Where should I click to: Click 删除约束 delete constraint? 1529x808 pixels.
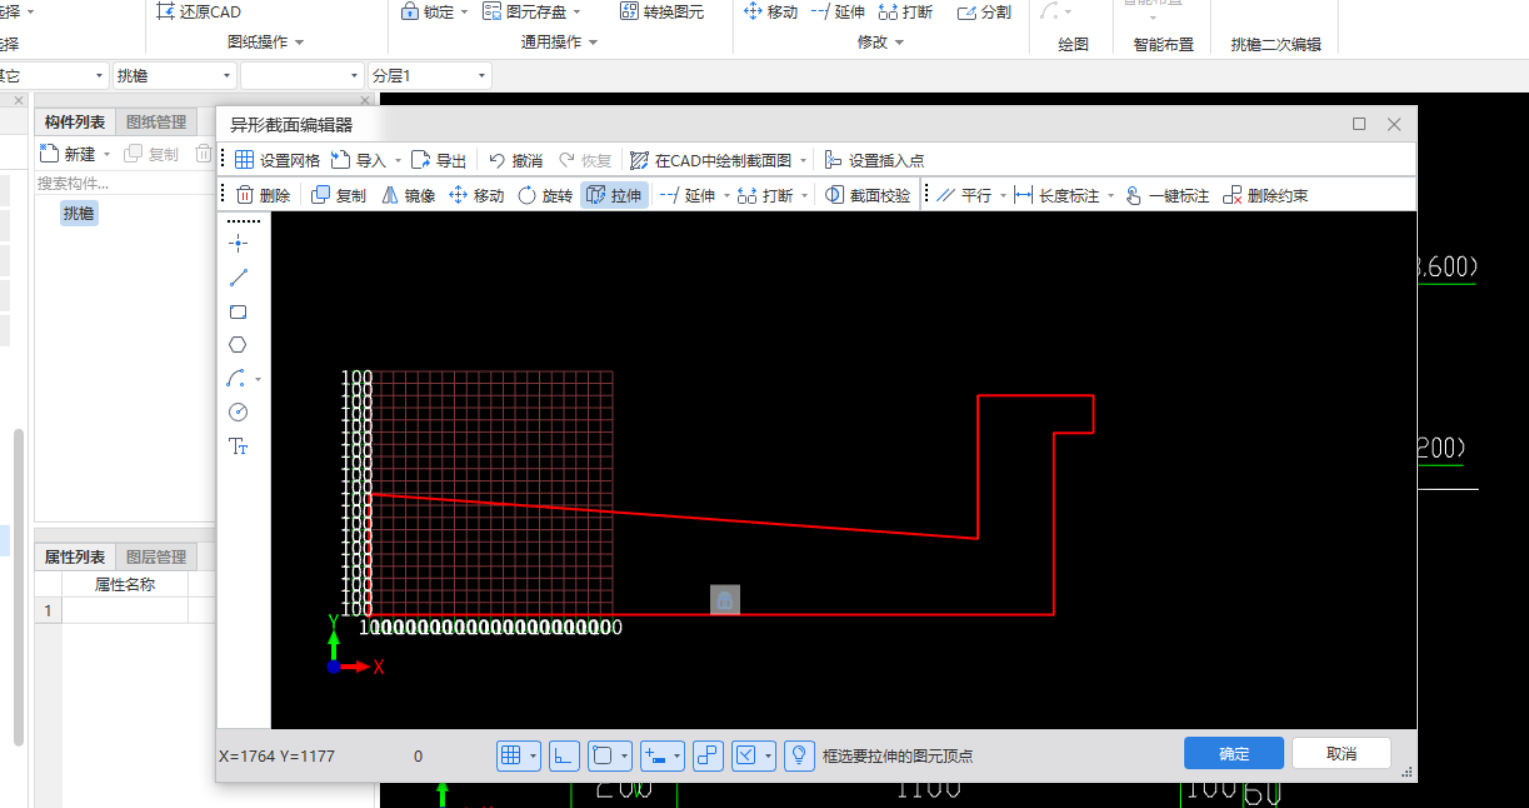pyautogui.click(x=1265, y=195)
